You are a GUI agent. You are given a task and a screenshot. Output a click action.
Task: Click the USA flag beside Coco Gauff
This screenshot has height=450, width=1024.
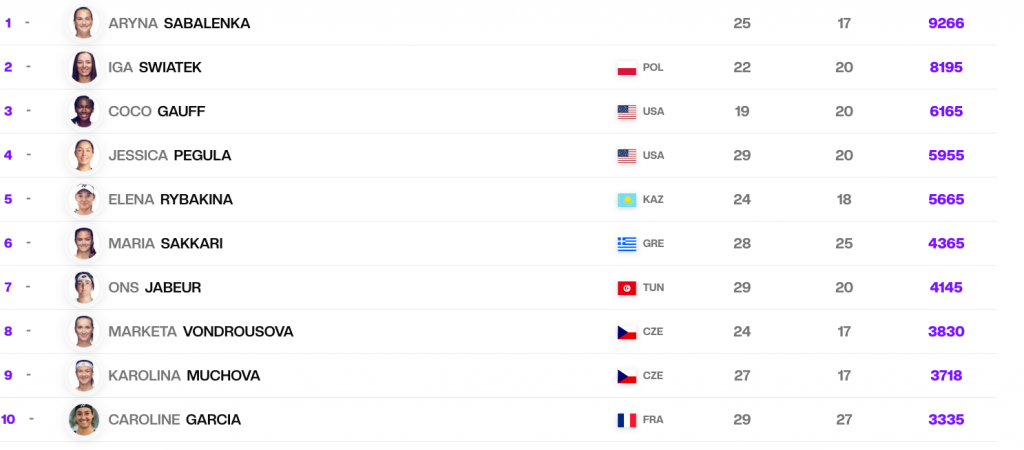click(627, 112)
